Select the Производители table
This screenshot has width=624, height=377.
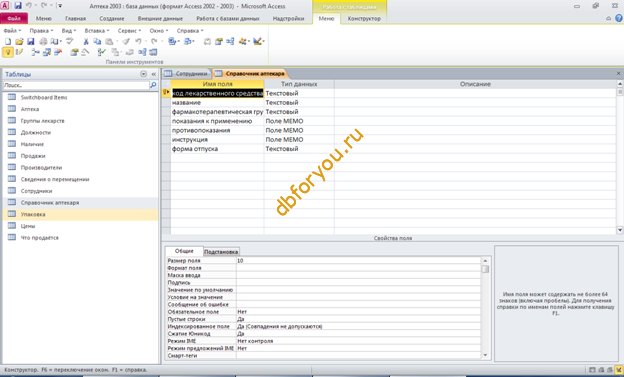click(41, 168)
